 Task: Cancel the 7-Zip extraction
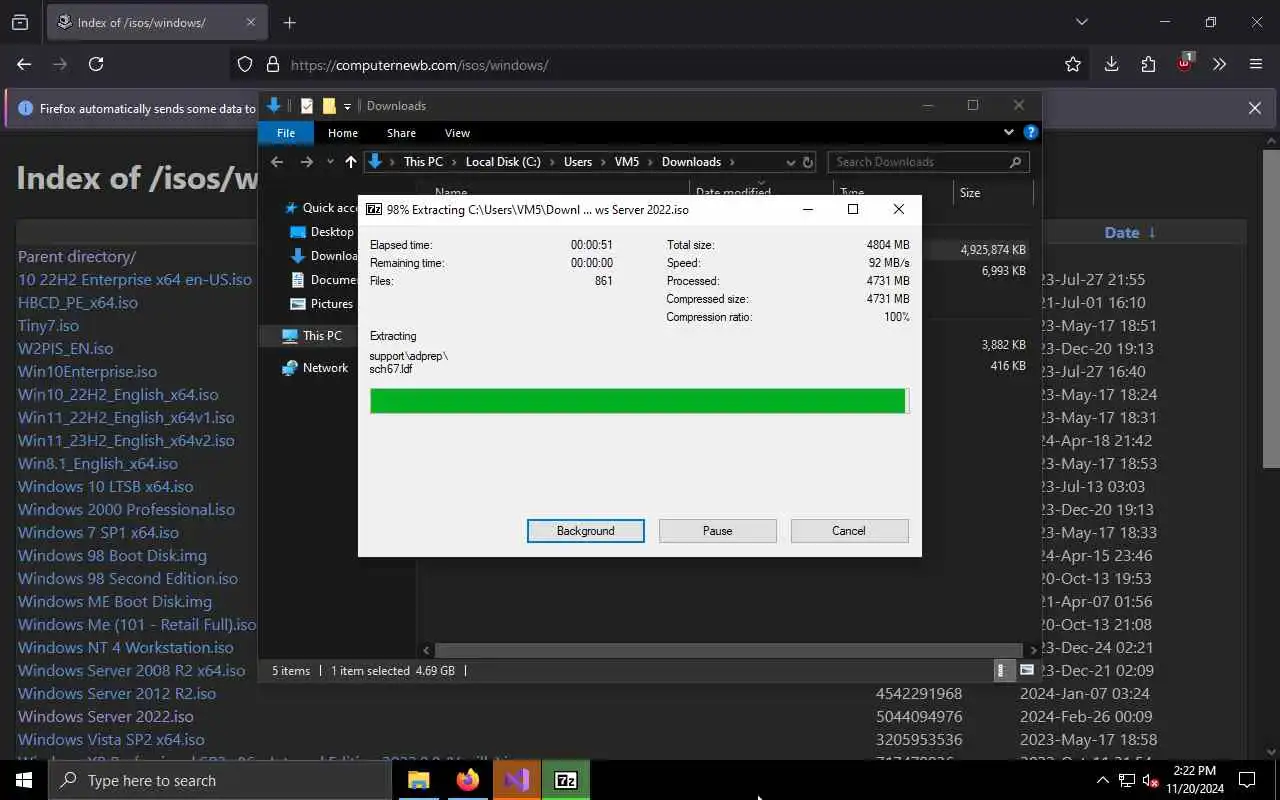[x=849, y=531]
